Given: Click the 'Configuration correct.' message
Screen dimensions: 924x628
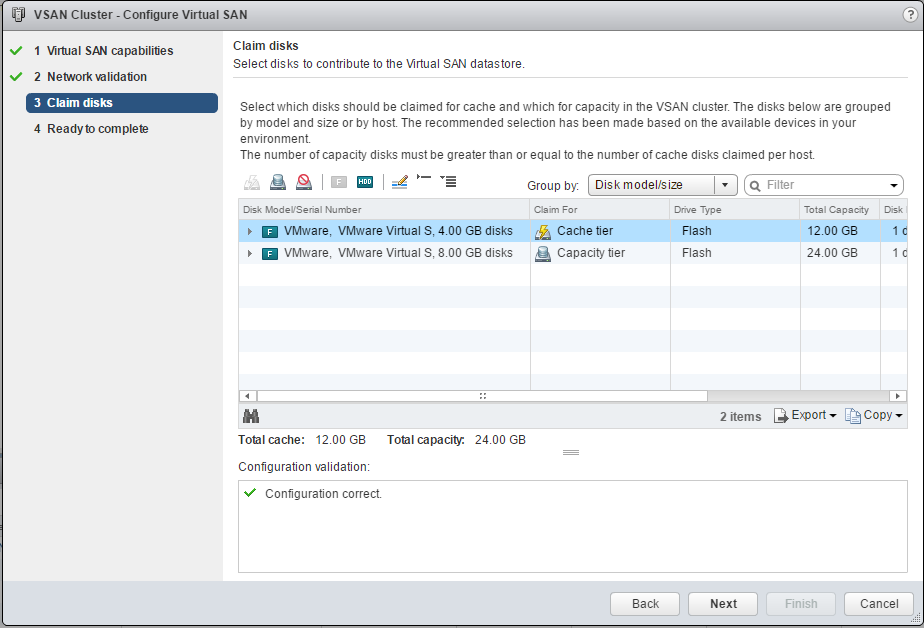Looking at the screenshot, I should pos(323,494).
